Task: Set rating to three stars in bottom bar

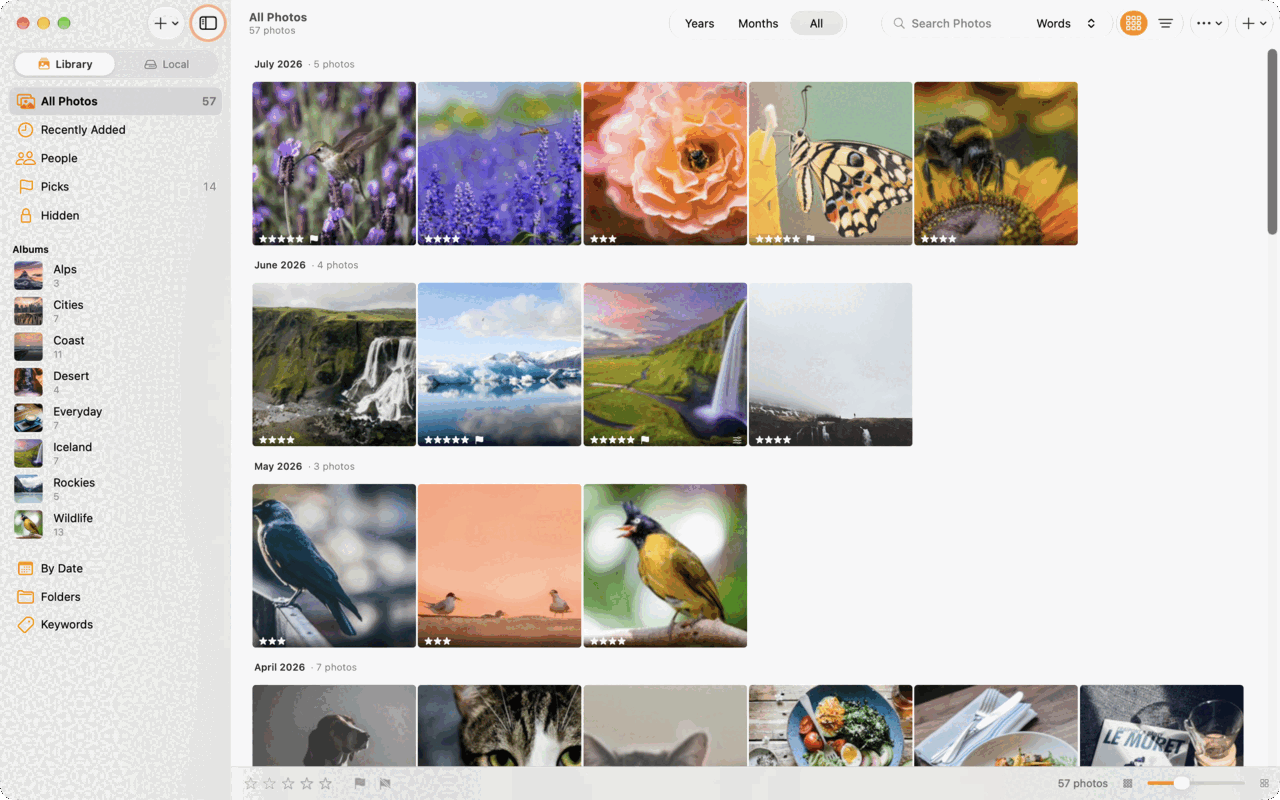Action: tap(288, 784)
